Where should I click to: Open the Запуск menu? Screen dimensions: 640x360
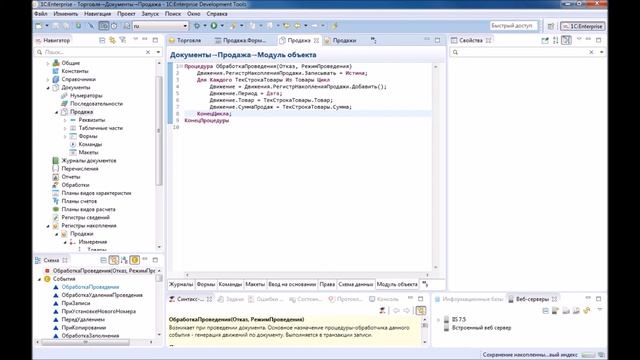(150, 13)
